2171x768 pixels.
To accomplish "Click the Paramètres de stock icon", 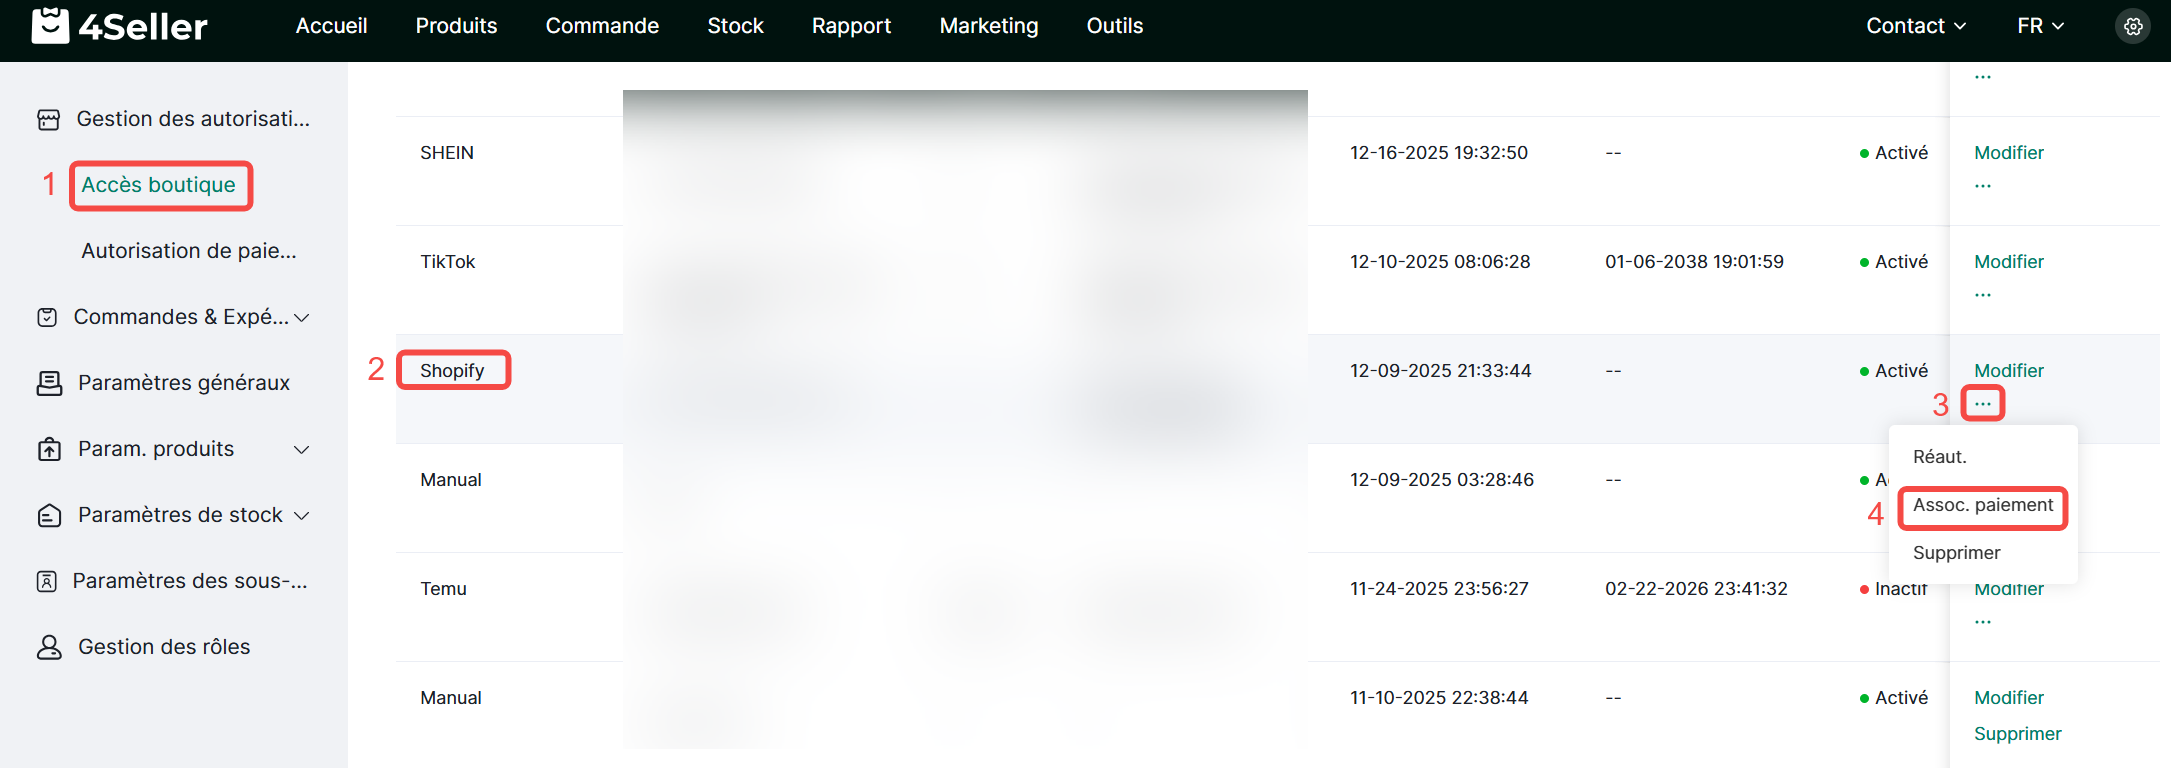I will (x=49, y=515).
